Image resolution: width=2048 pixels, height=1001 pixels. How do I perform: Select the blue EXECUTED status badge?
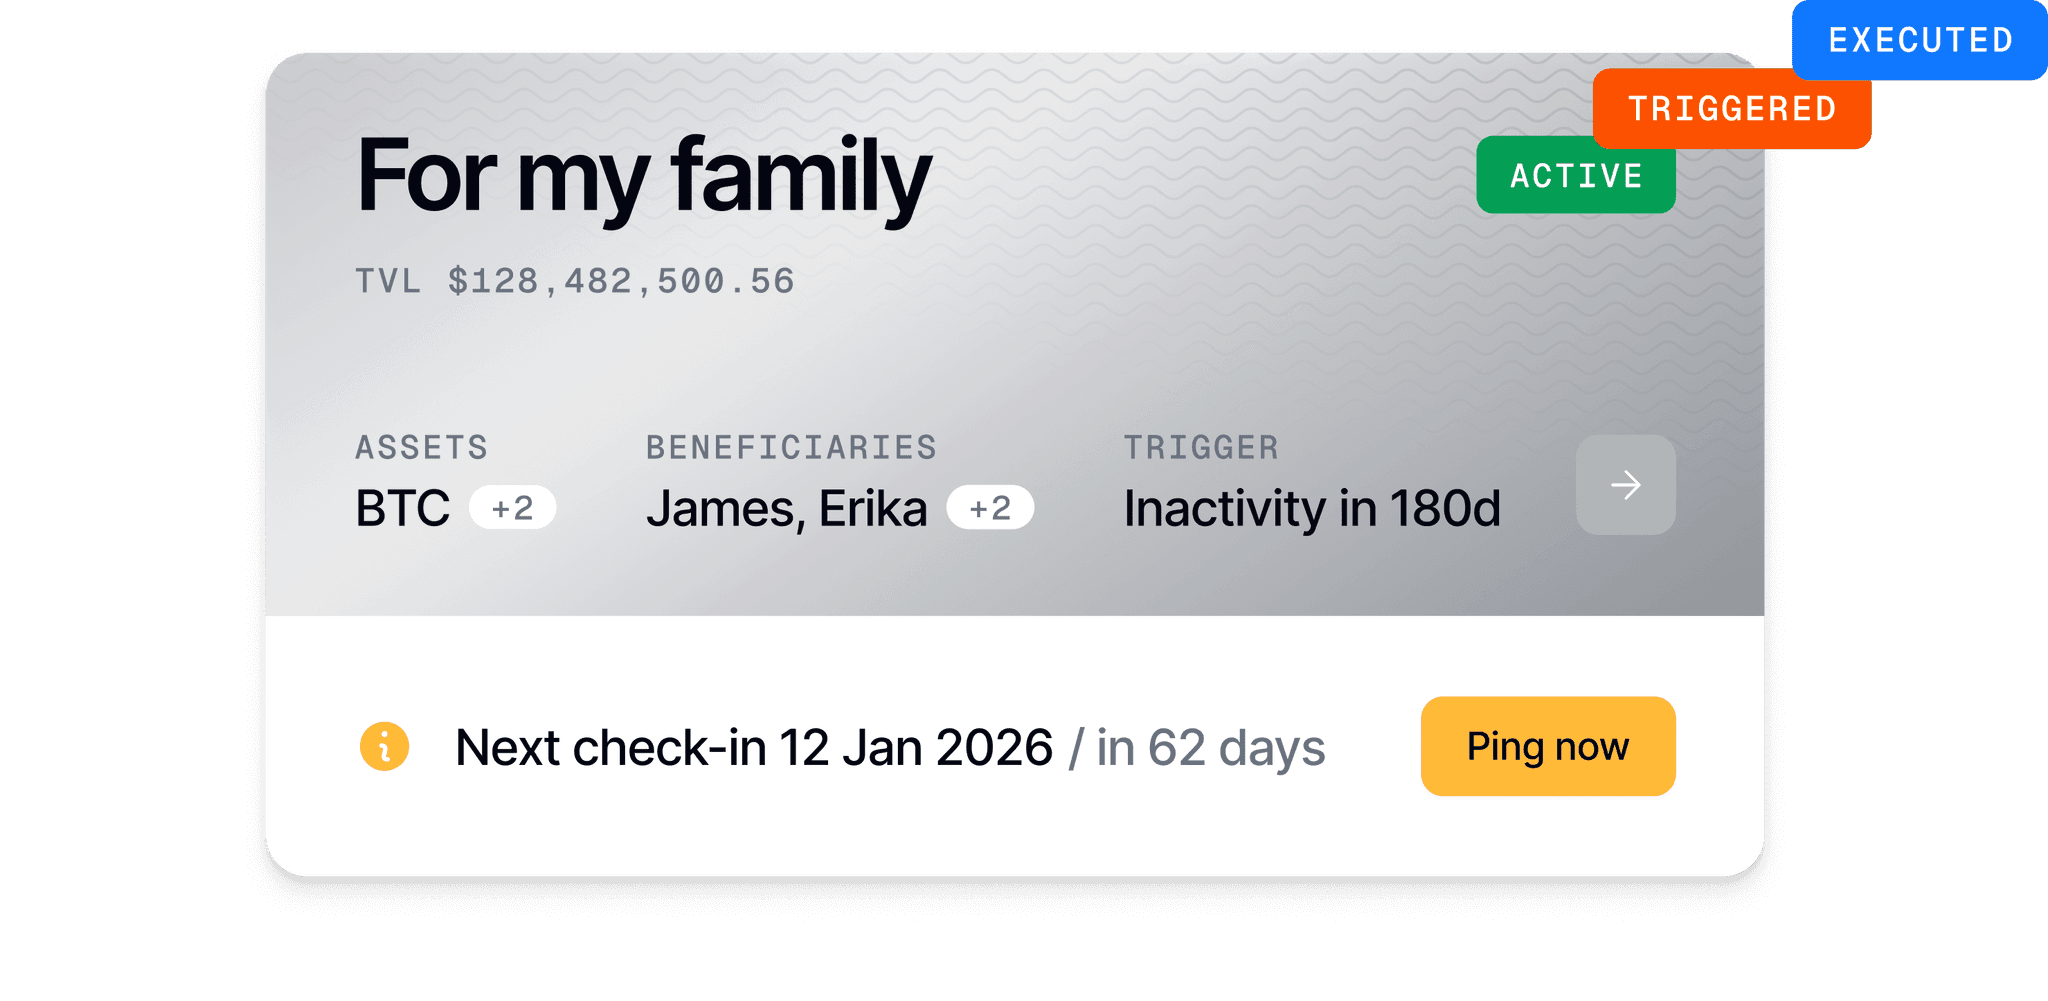pos(1919,40)
